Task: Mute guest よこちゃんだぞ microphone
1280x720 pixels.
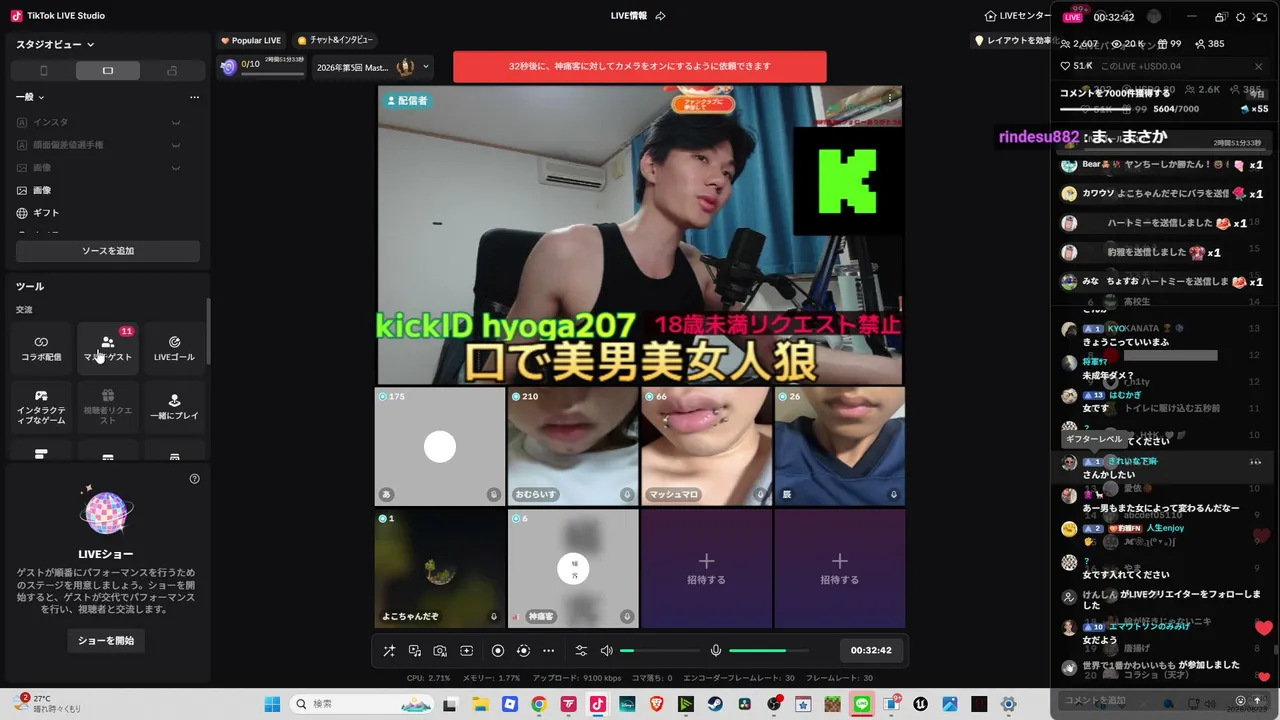Action: [494, 616]
